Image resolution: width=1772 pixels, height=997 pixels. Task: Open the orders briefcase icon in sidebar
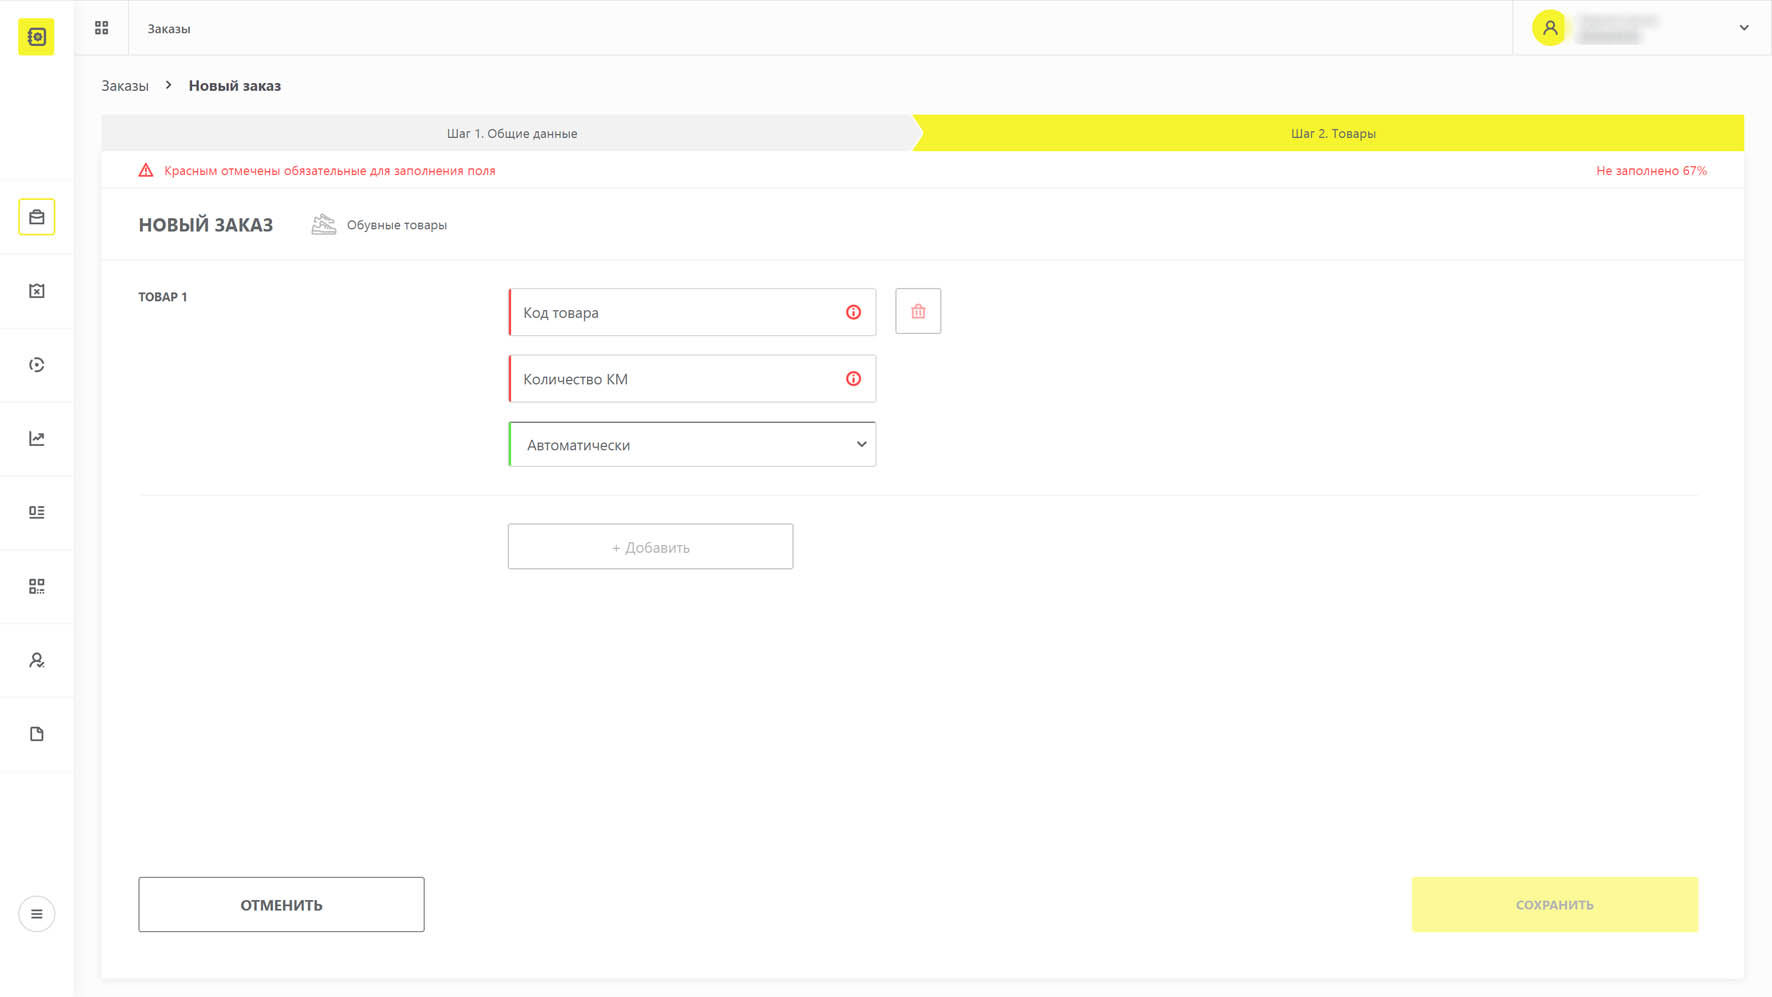point(37,217)
